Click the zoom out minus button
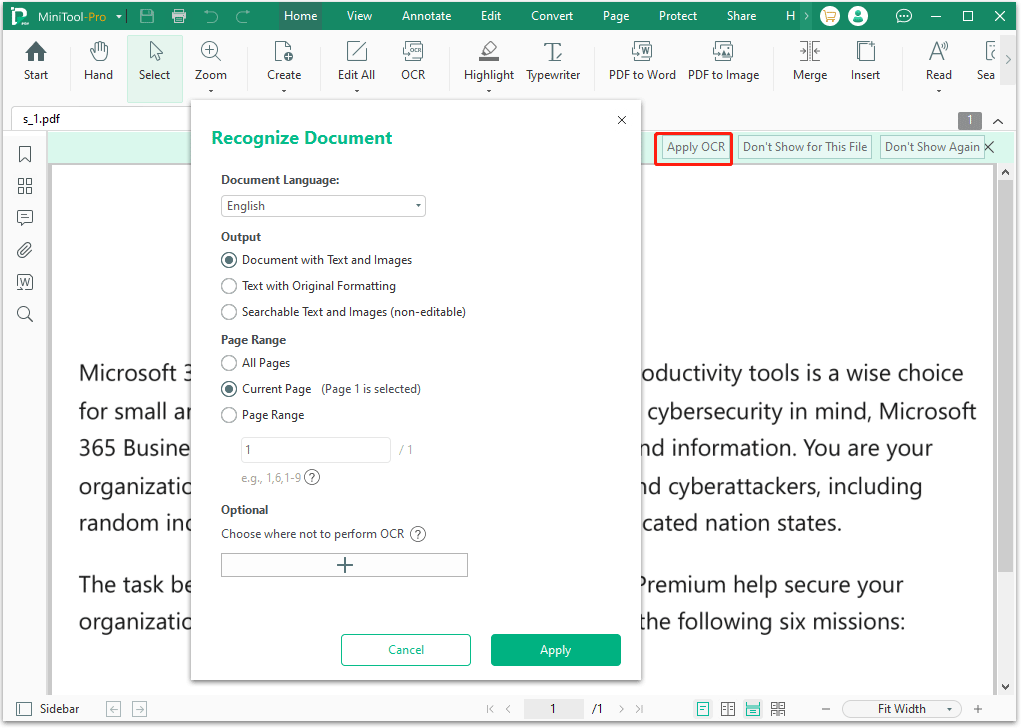 826,709
